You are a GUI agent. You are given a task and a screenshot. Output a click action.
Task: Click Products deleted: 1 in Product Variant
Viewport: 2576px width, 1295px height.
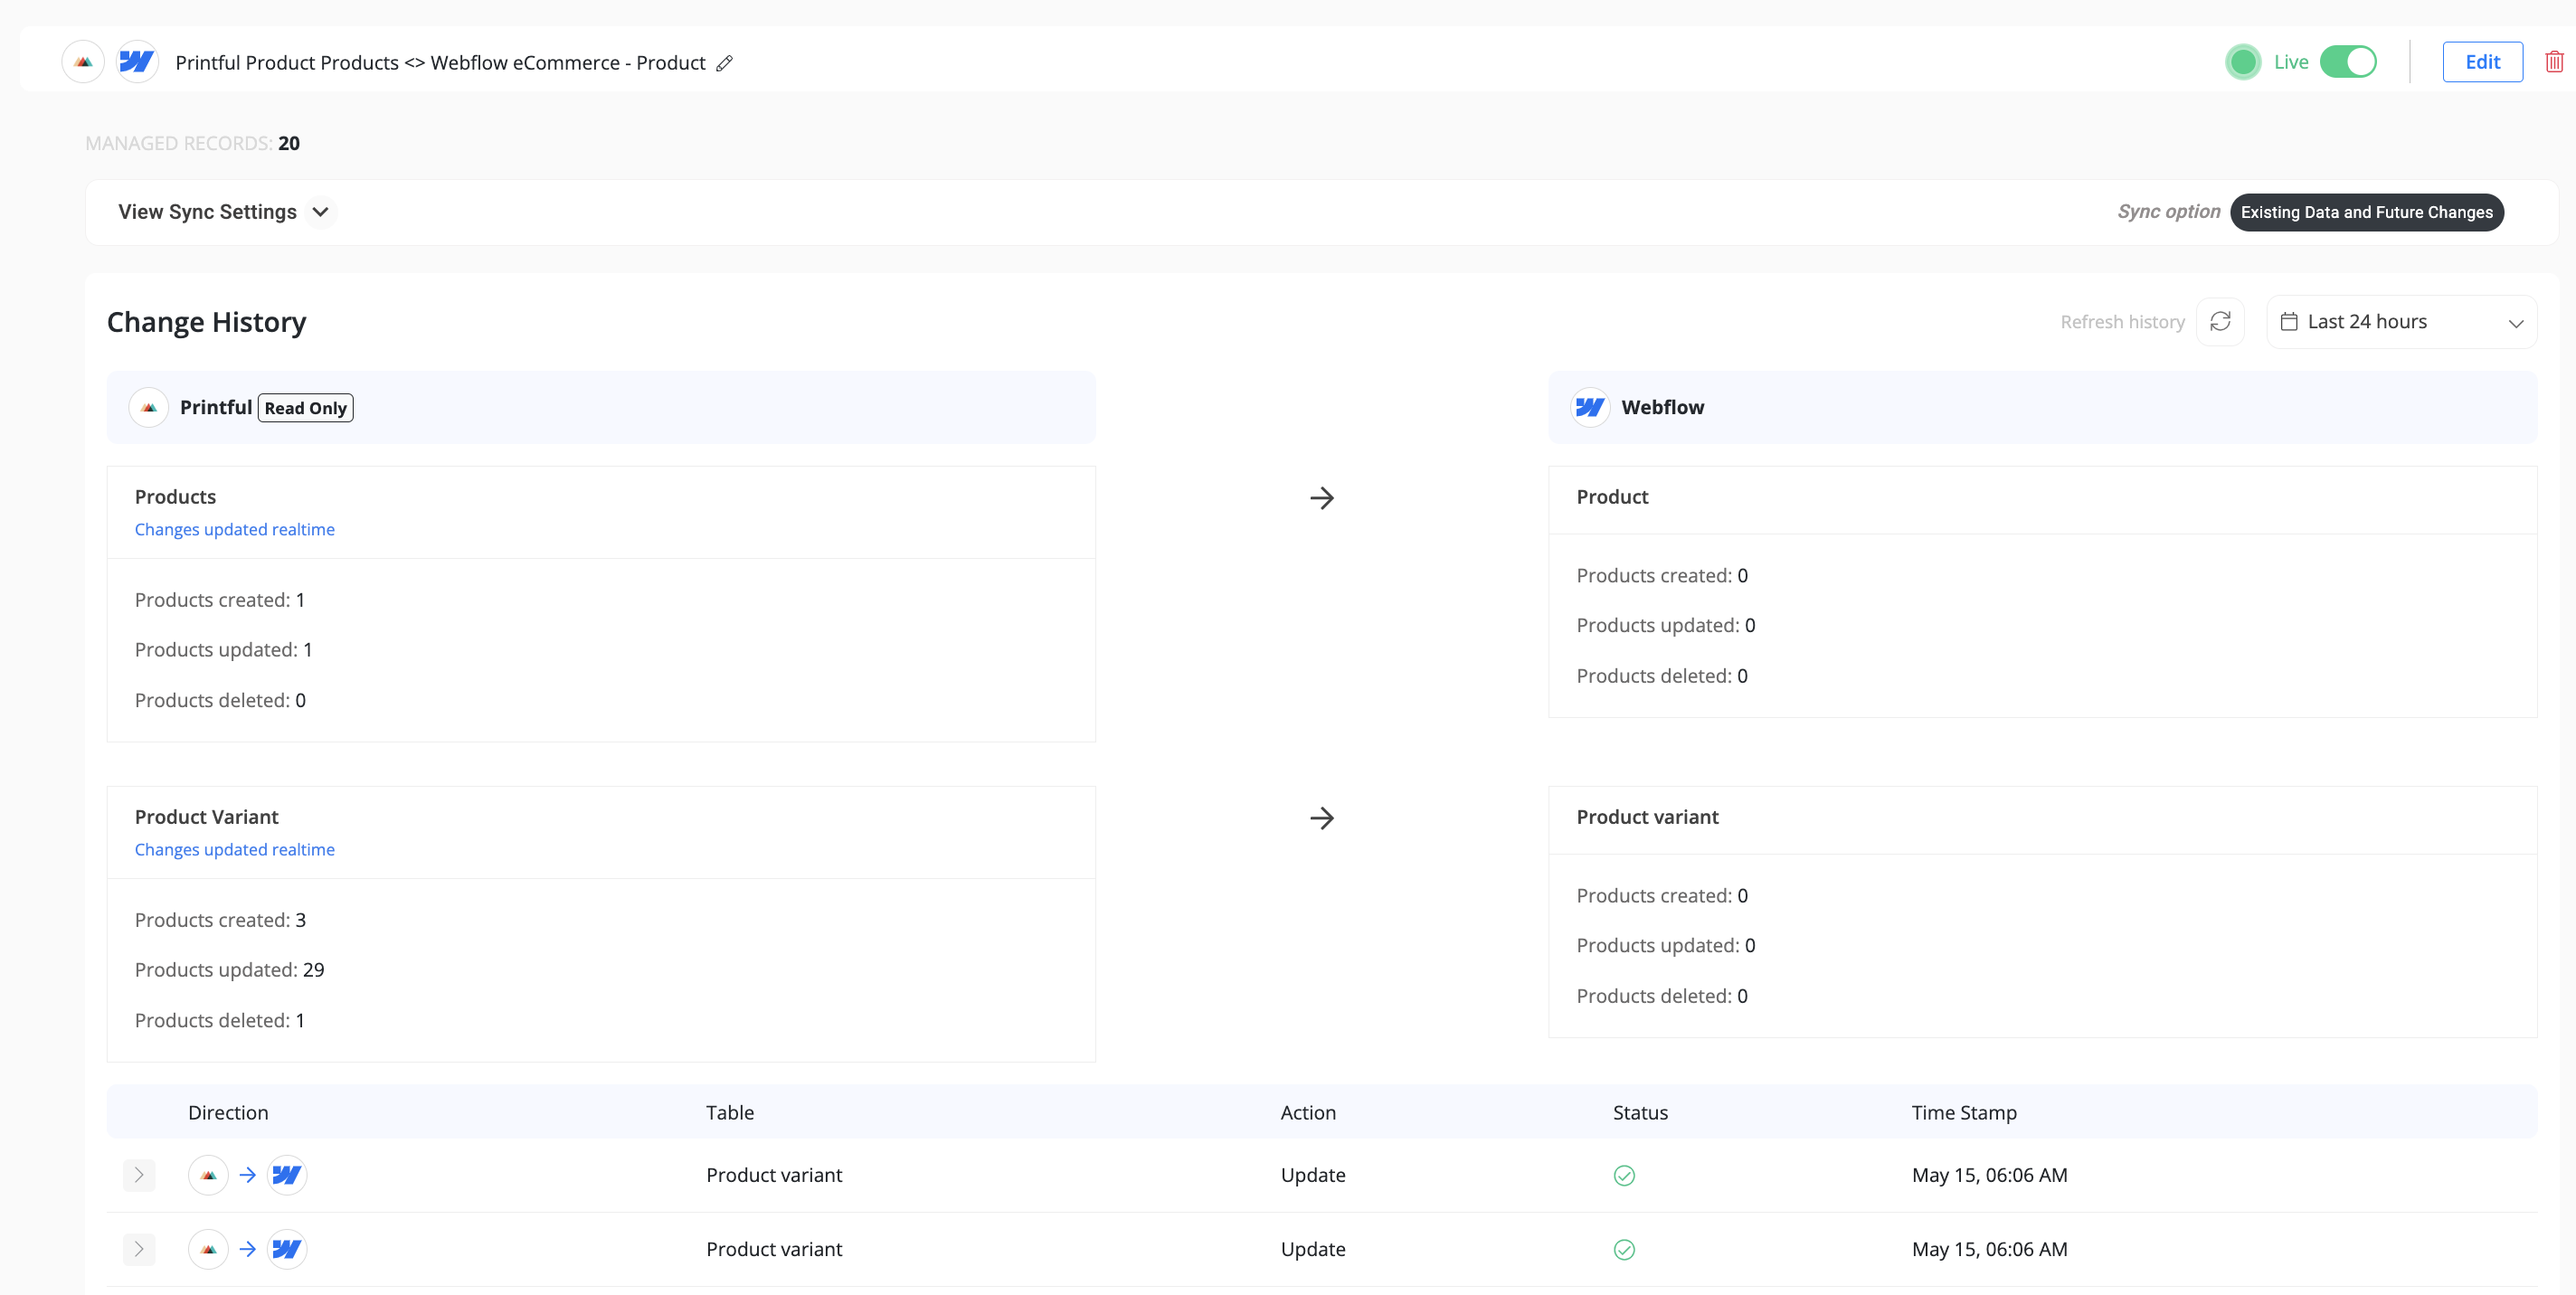220,1020
